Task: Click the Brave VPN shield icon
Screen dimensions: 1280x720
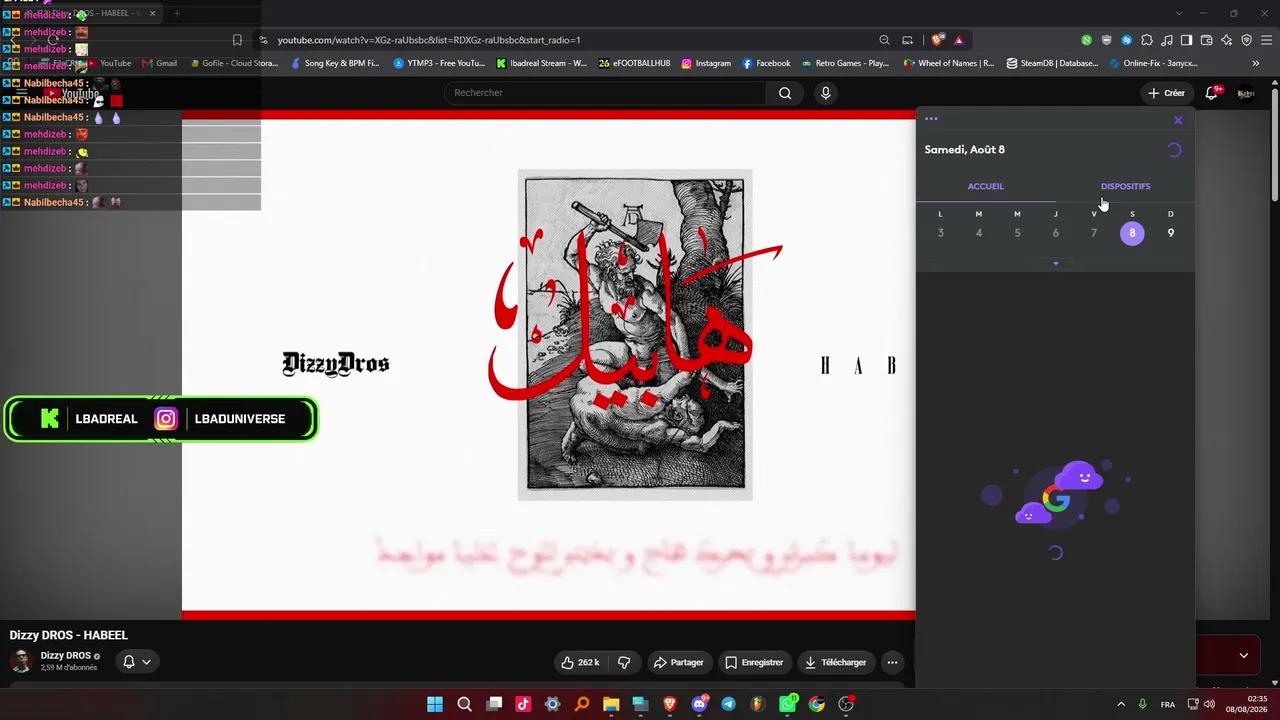Action: coord(1246,40)
